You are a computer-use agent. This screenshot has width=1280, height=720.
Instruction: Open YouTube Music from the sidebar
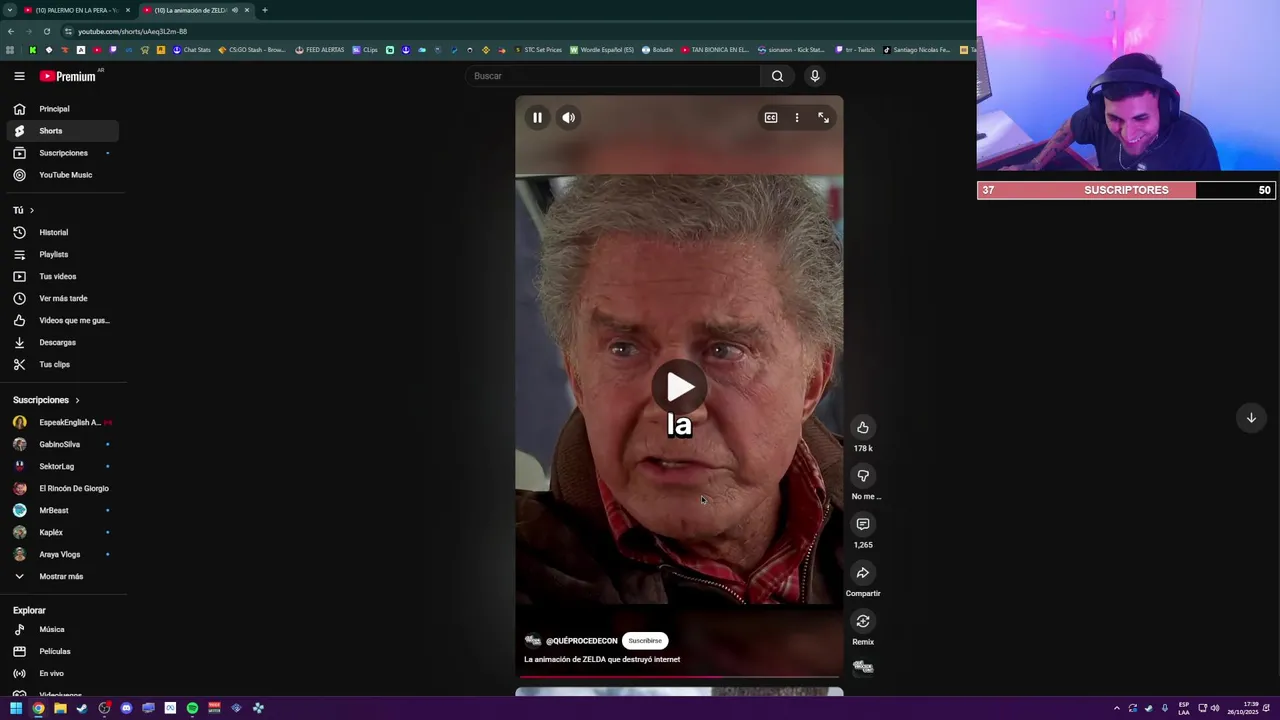63,175
